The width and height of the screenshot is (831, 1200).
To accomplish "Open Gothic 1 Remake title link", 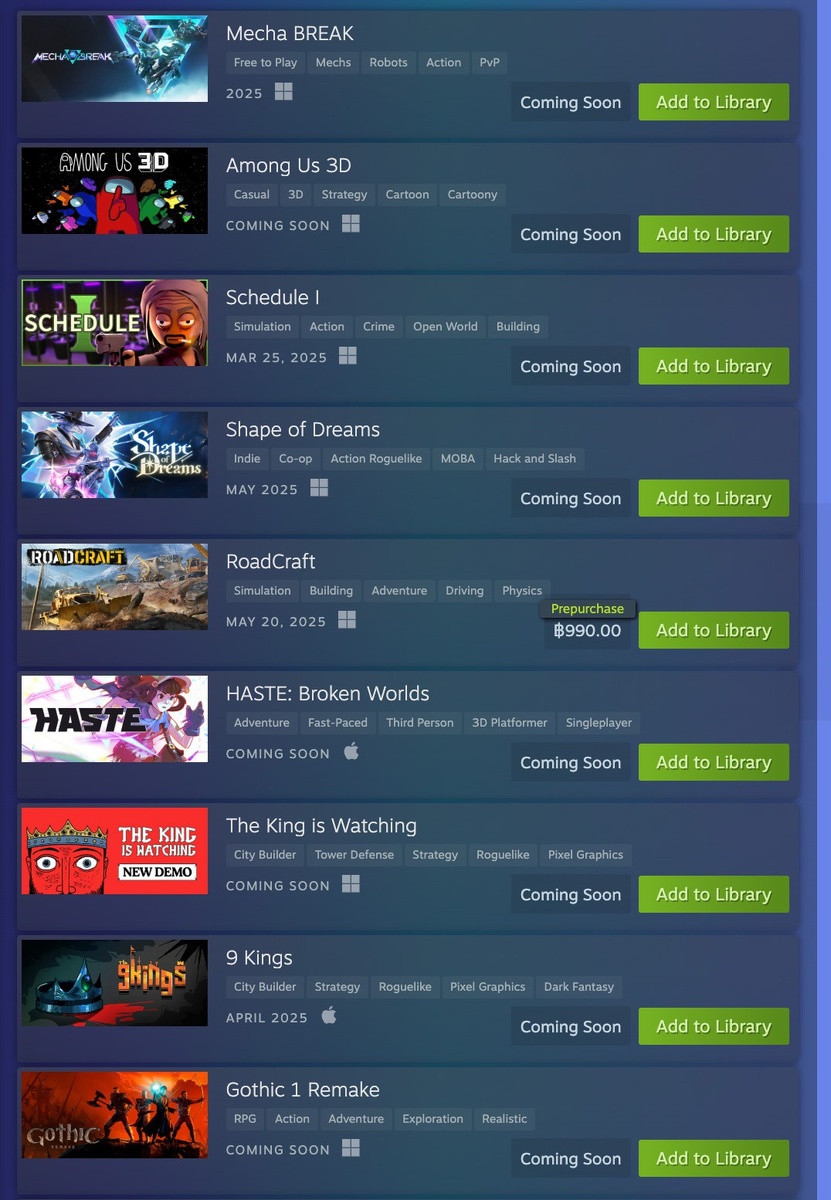I will click(303, 1089).
